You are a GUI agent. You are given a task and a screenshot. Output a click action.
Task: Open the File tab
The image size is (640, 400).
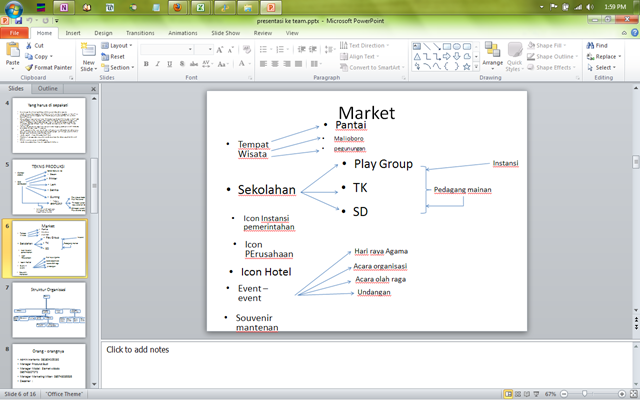pos(14,33)
